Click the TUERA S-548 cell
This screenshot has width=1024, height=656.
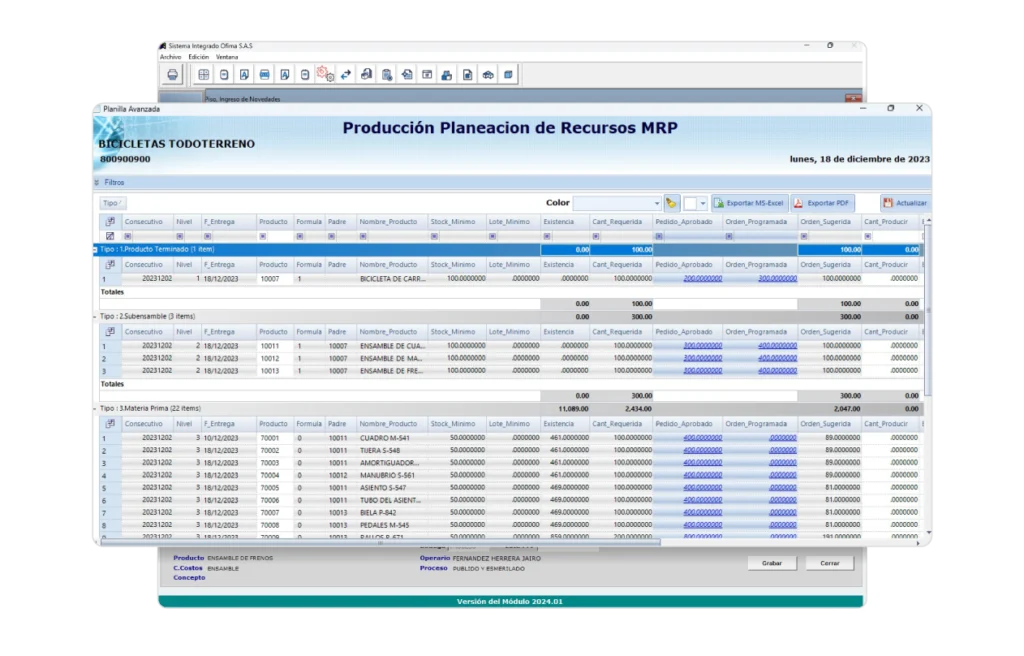coord(392,451)
